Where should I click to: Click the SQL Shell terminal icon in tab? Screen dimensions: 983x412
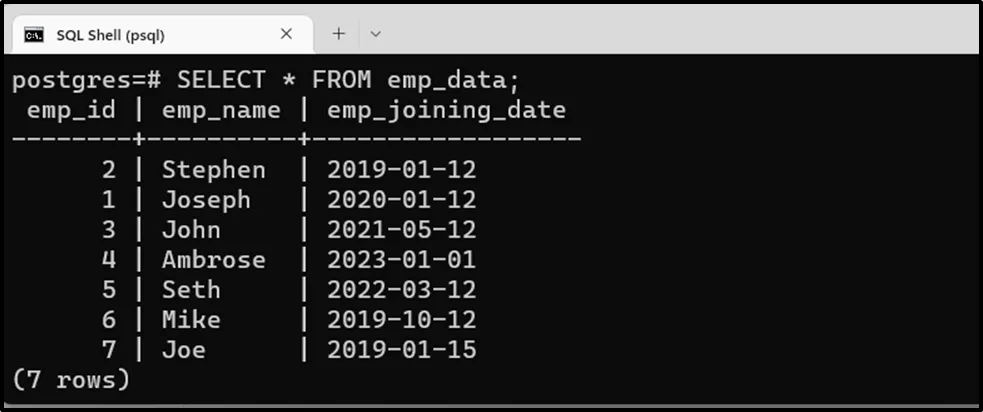(34, 35)
